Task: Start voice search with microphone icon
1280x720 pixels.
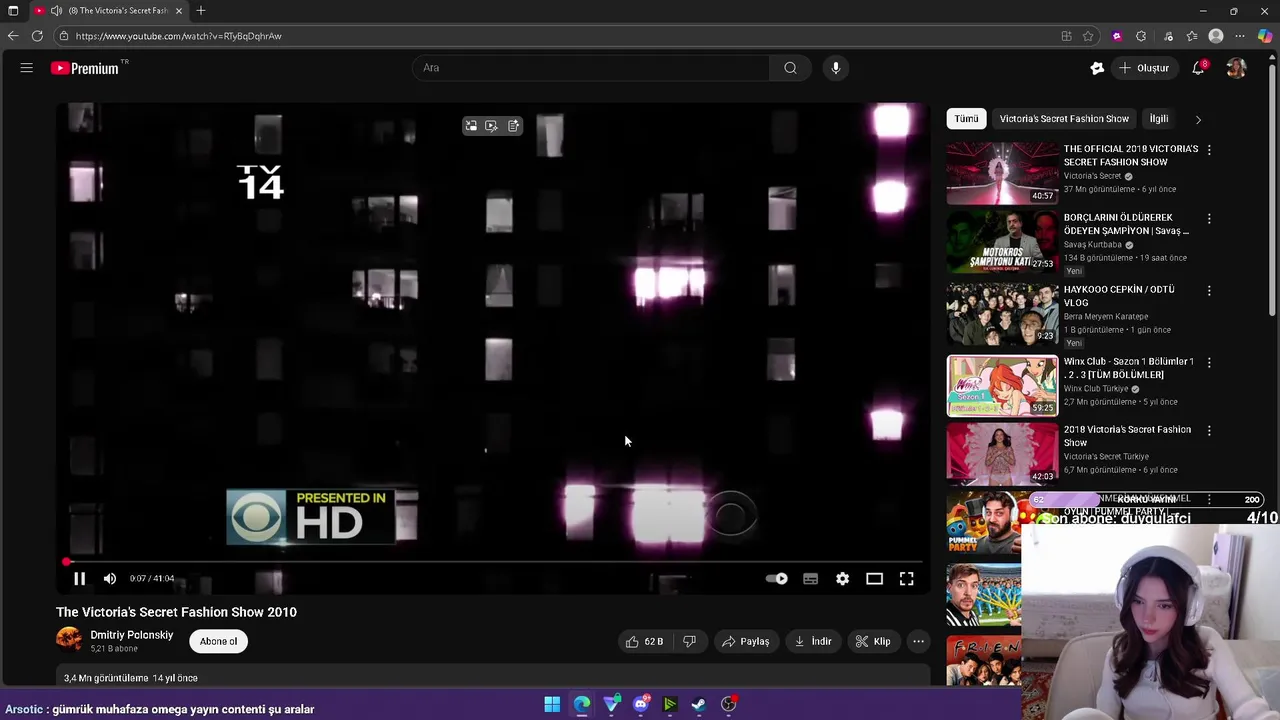Action: [836, 68]
